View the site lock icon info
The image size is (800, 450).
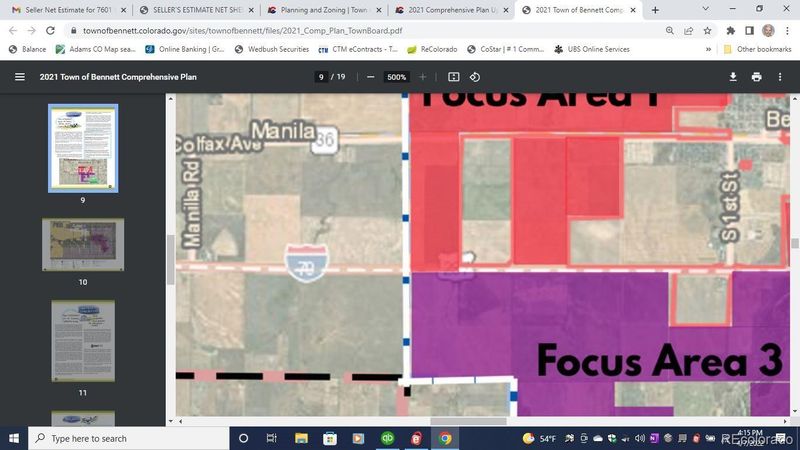point(74,31)
